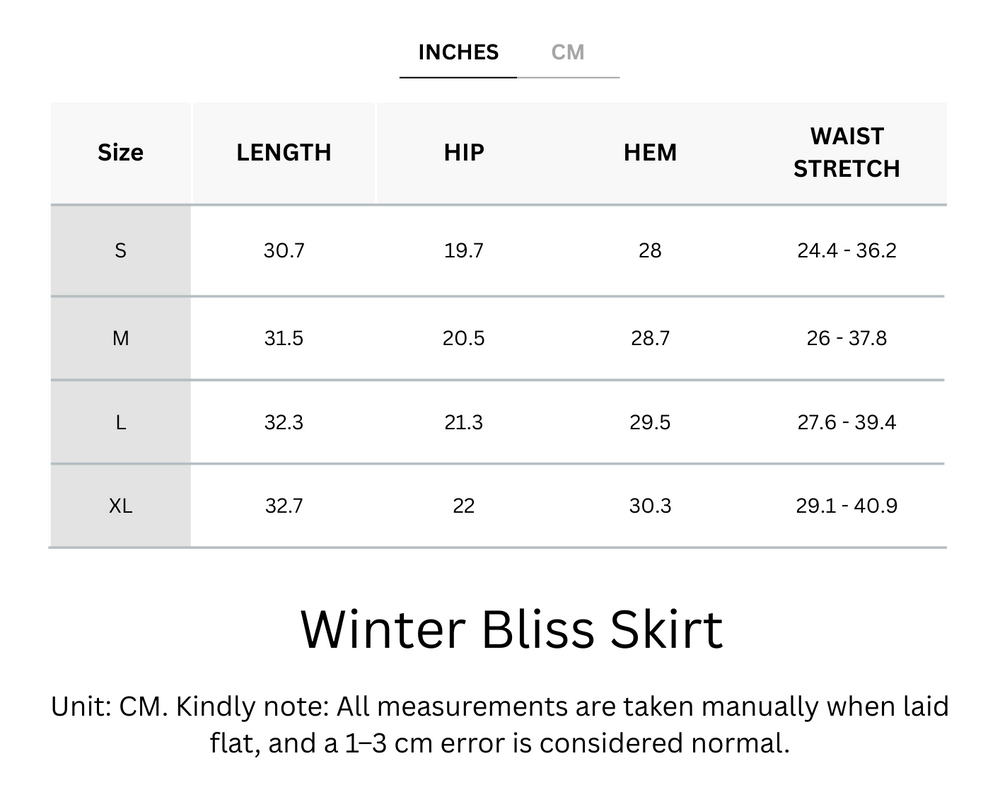
Task: Click the HIP column header
Action: tap(464, 152)
